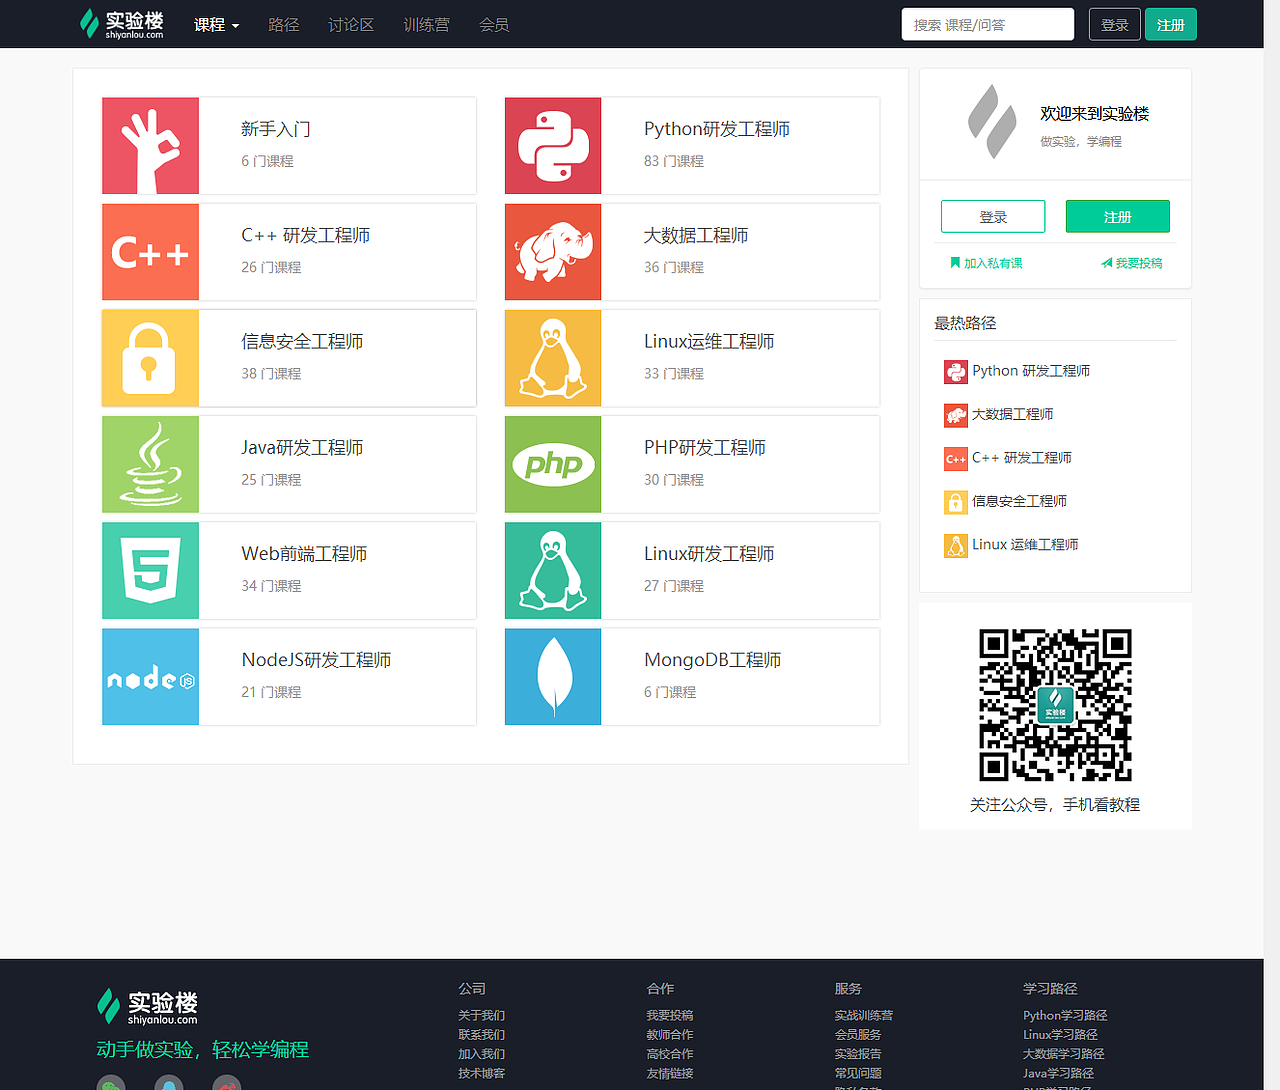Select the MongoDB leaf icon
This screenshot has width=1280, height=1090.
pyautogui.click(x=553, y=676)
